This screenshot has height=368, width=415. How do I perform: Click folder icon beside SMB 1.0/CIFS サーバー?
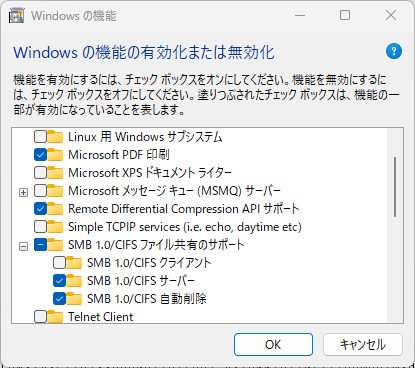click(74, 281)
